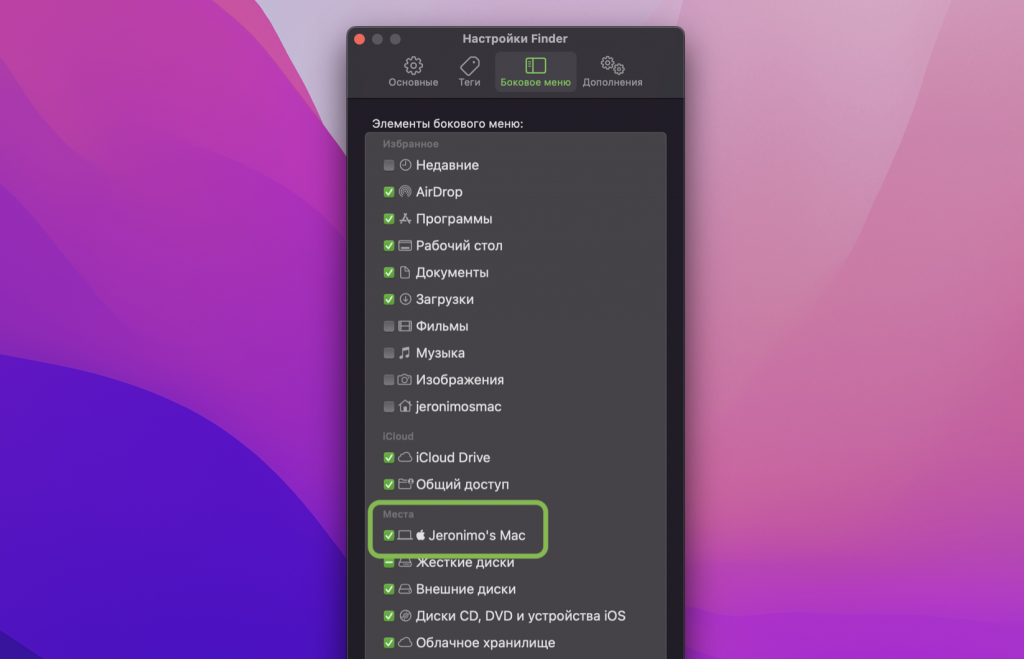
Task: Open the Основные tab
Action: [413, 72]
